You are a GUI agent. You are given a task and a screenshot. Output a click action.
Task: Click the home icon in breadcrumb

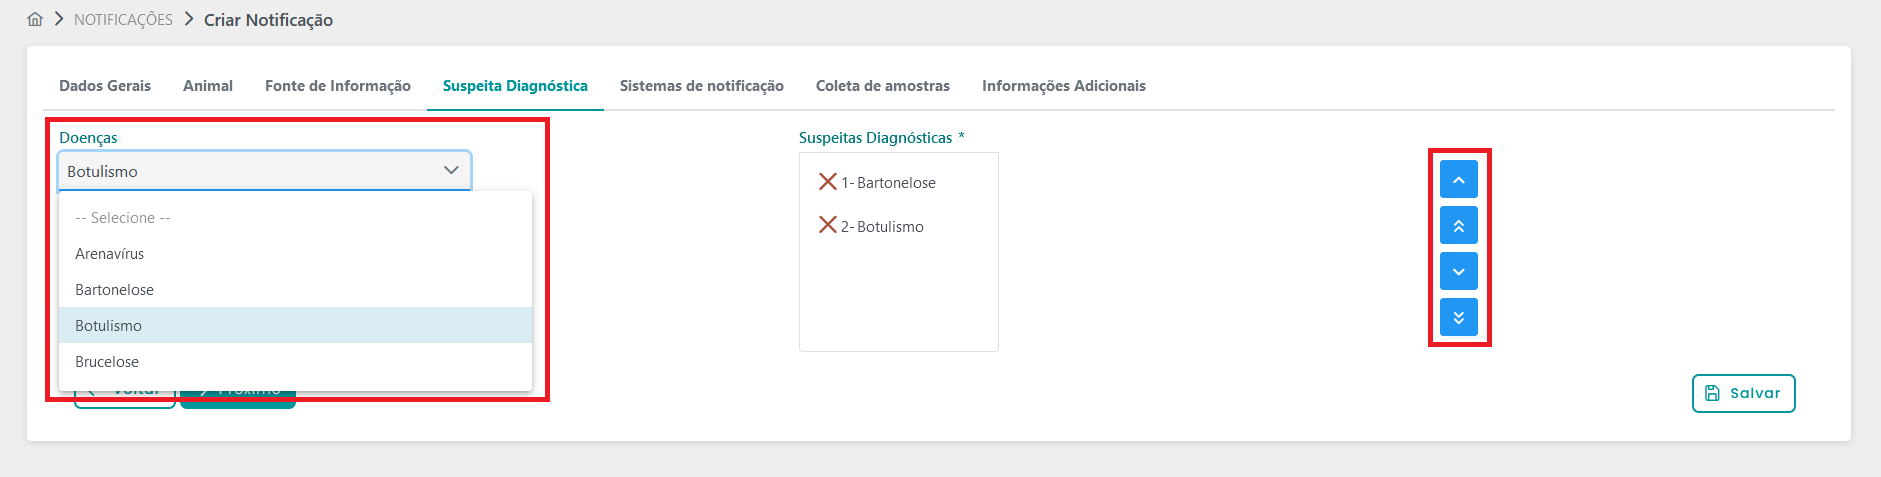(x=35, y=19)
